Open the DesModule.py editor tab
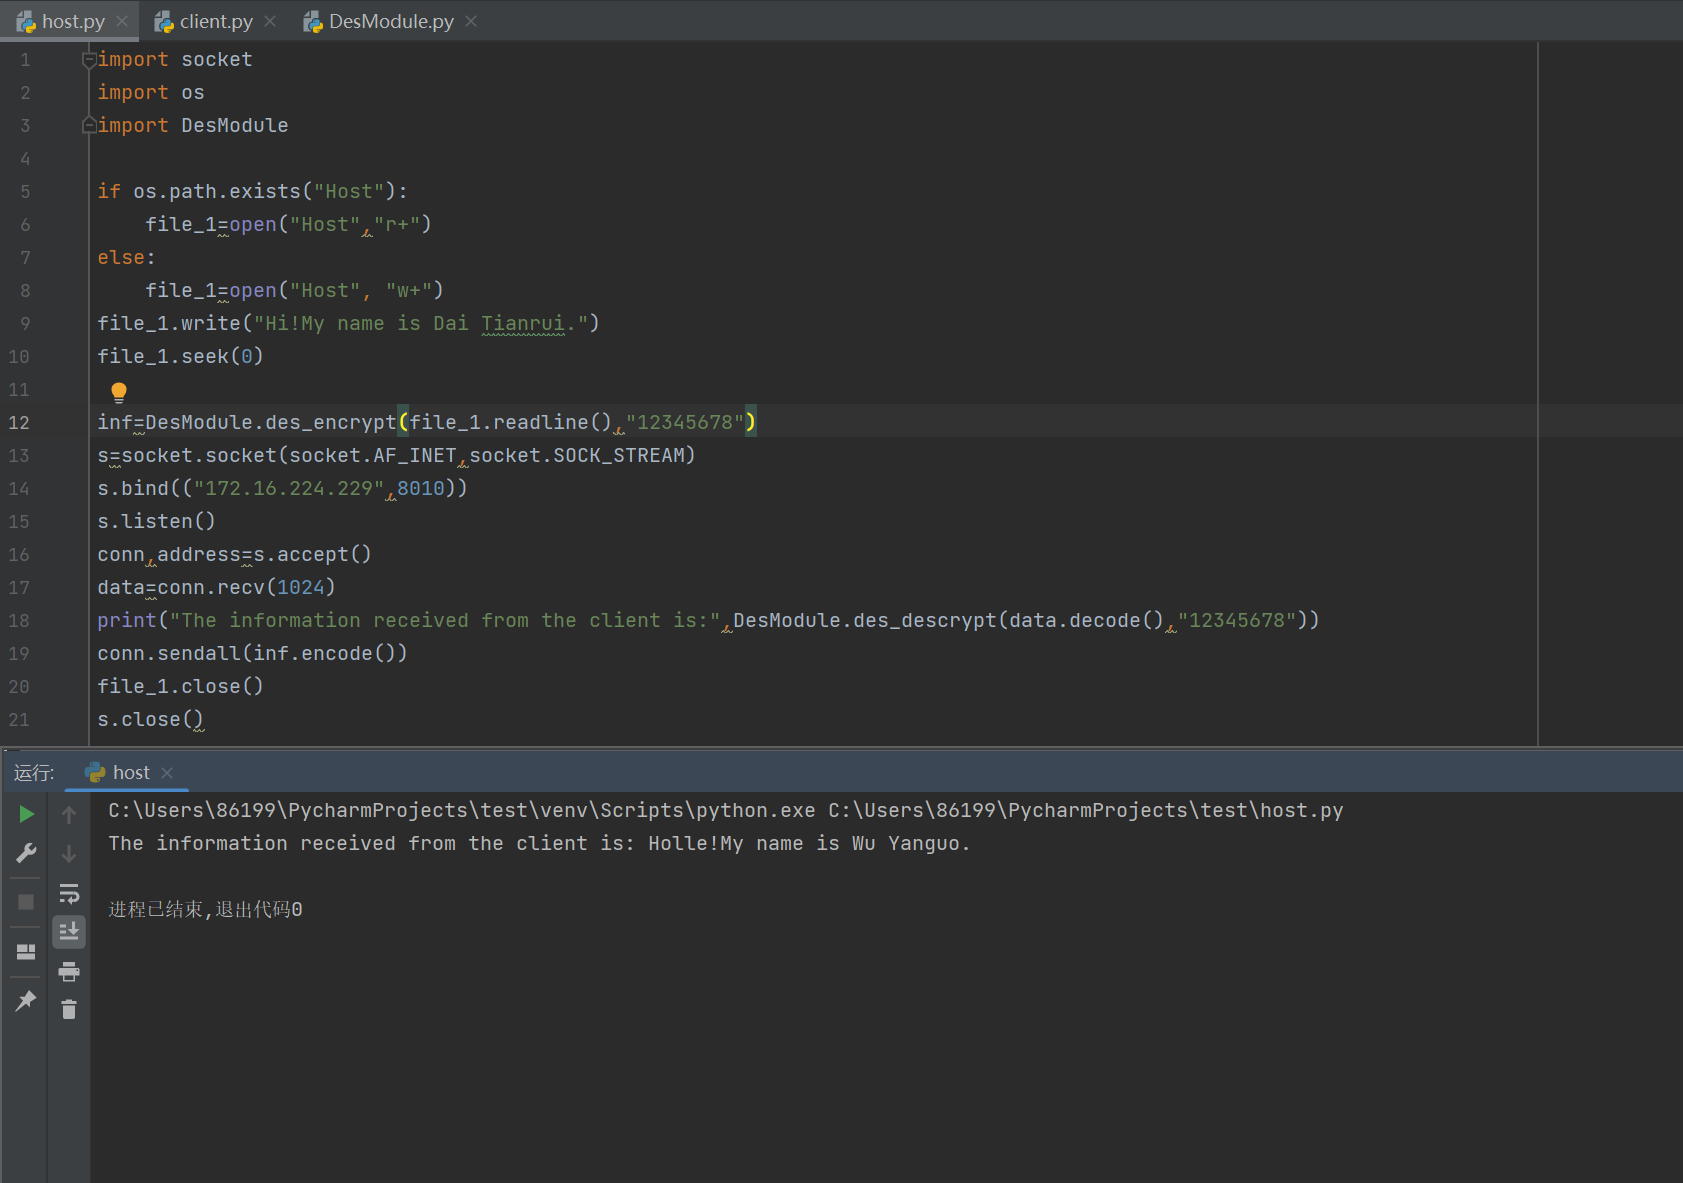The width and height of the screenshot is (1683, 1183). point(390,21)
